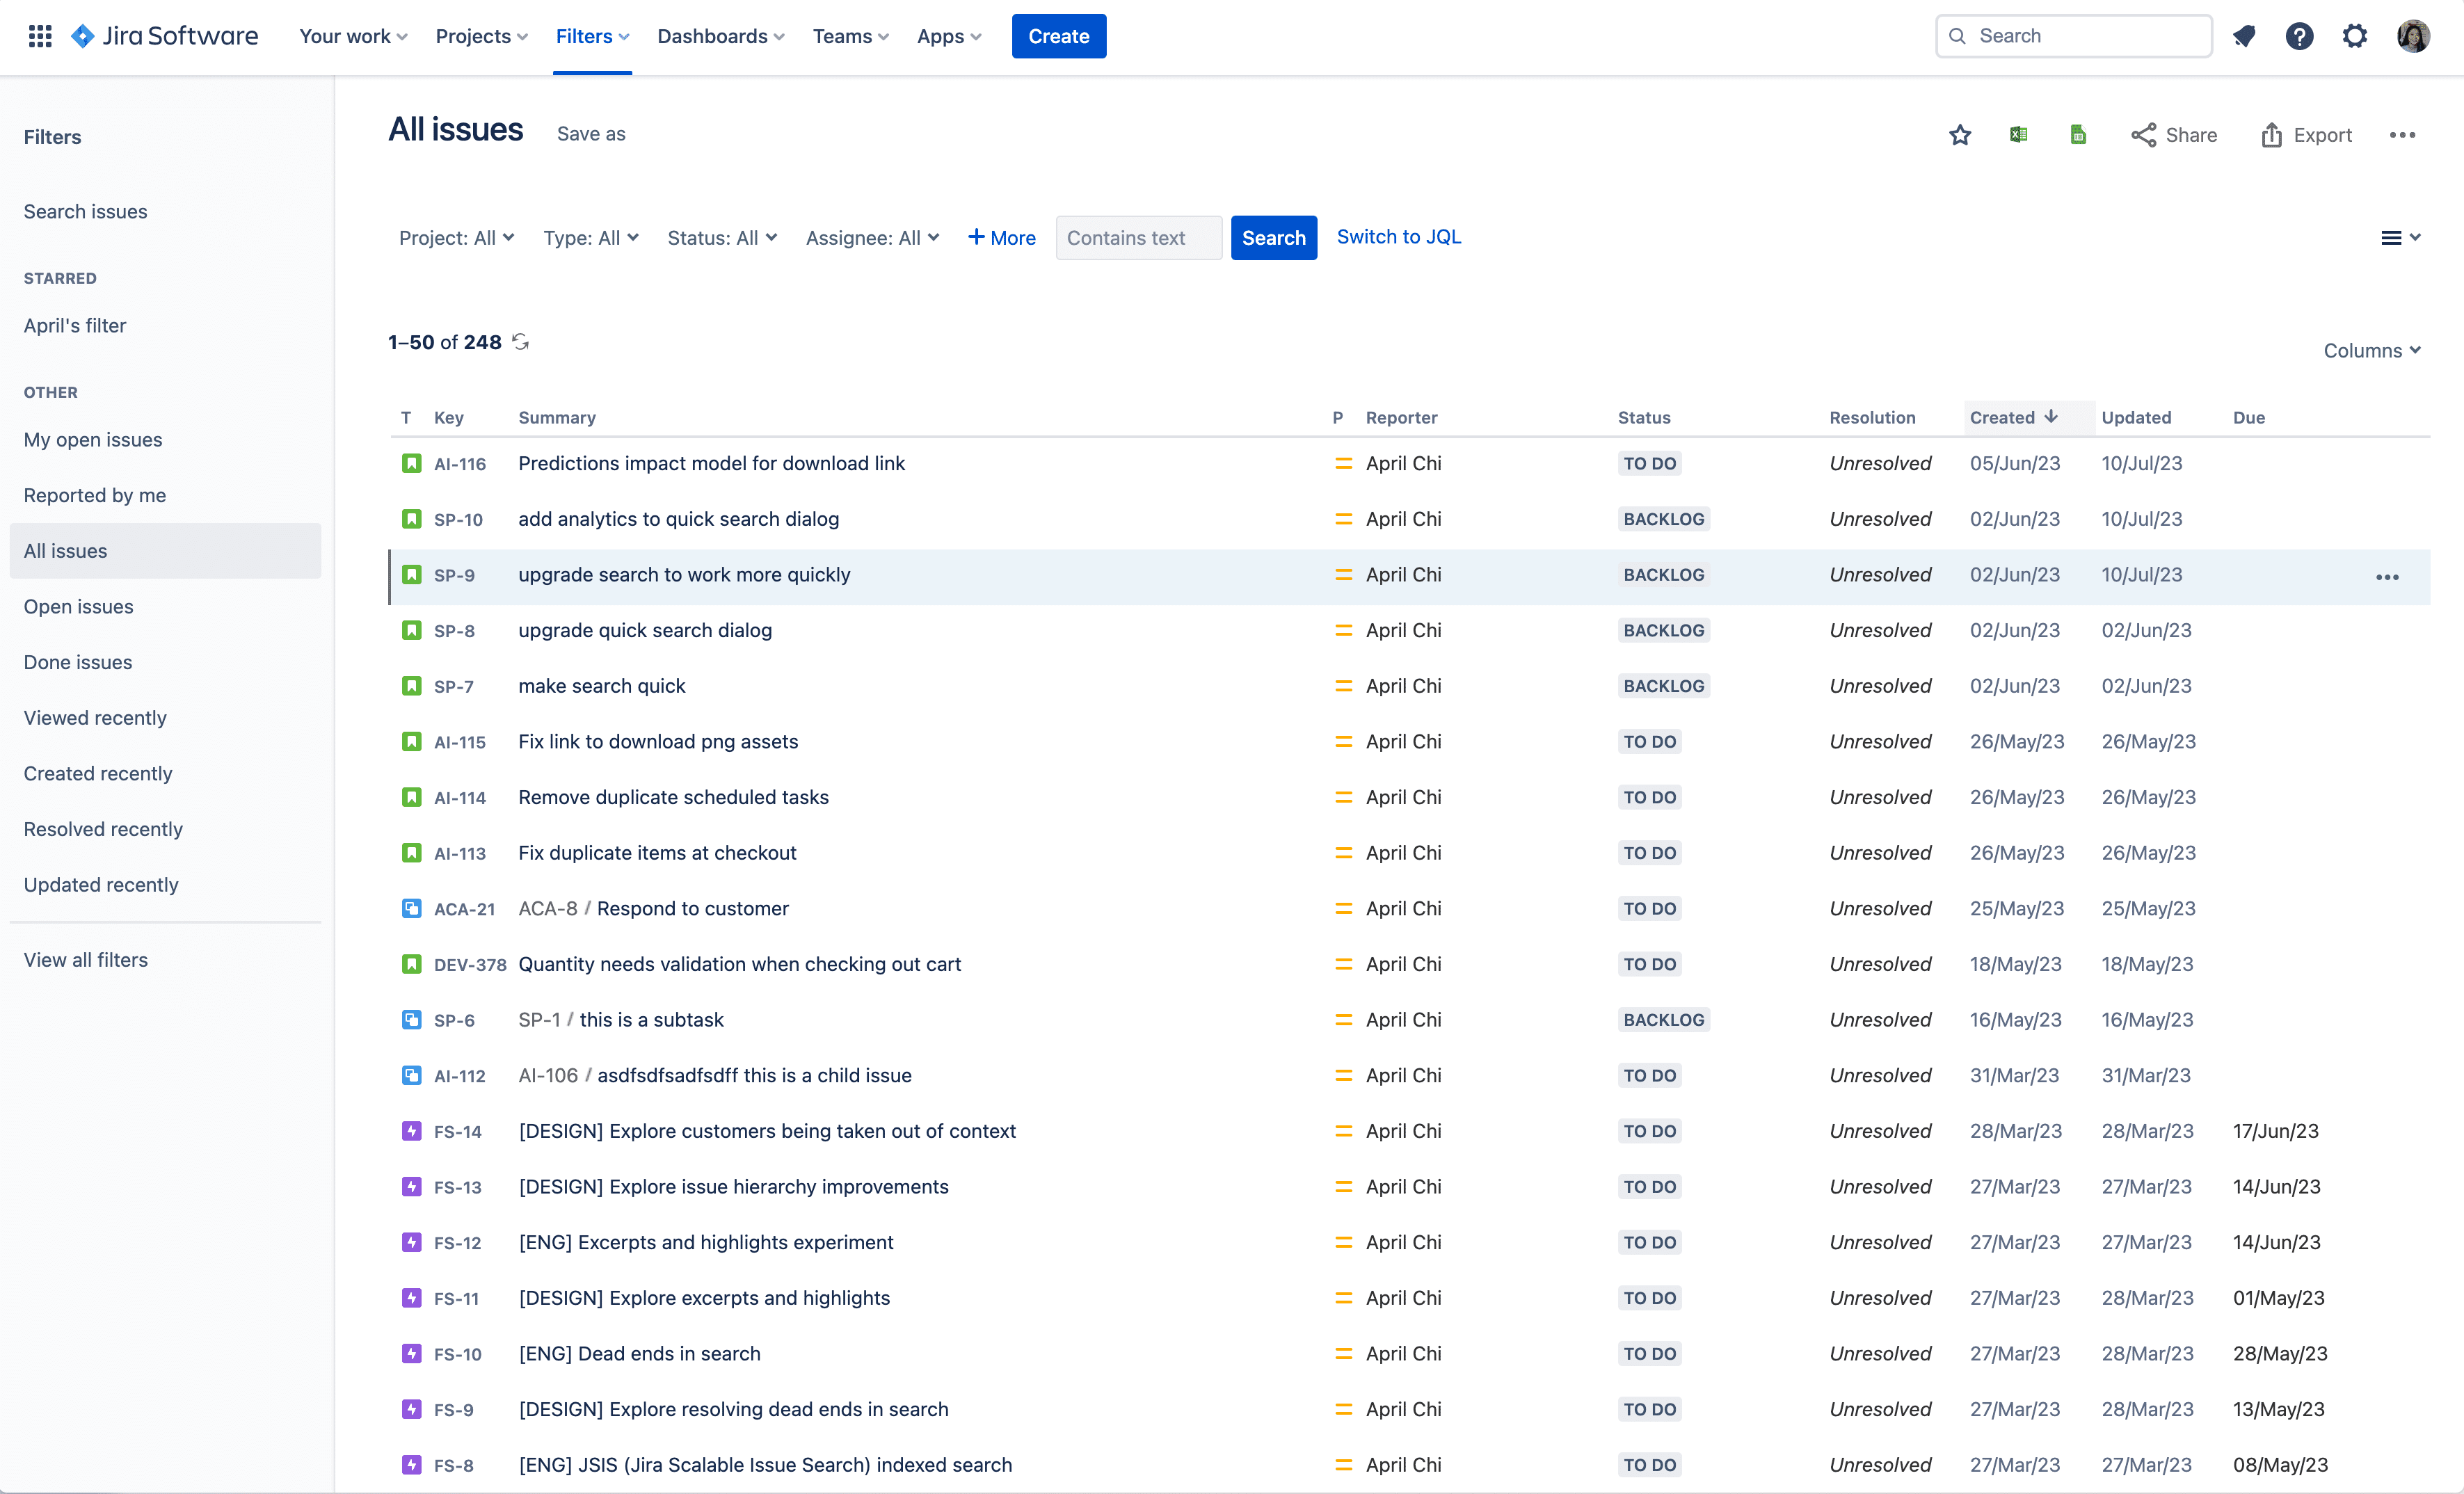Star the All issues filter
This screenshot has height=1494, width=2464.
(1960, 134)
